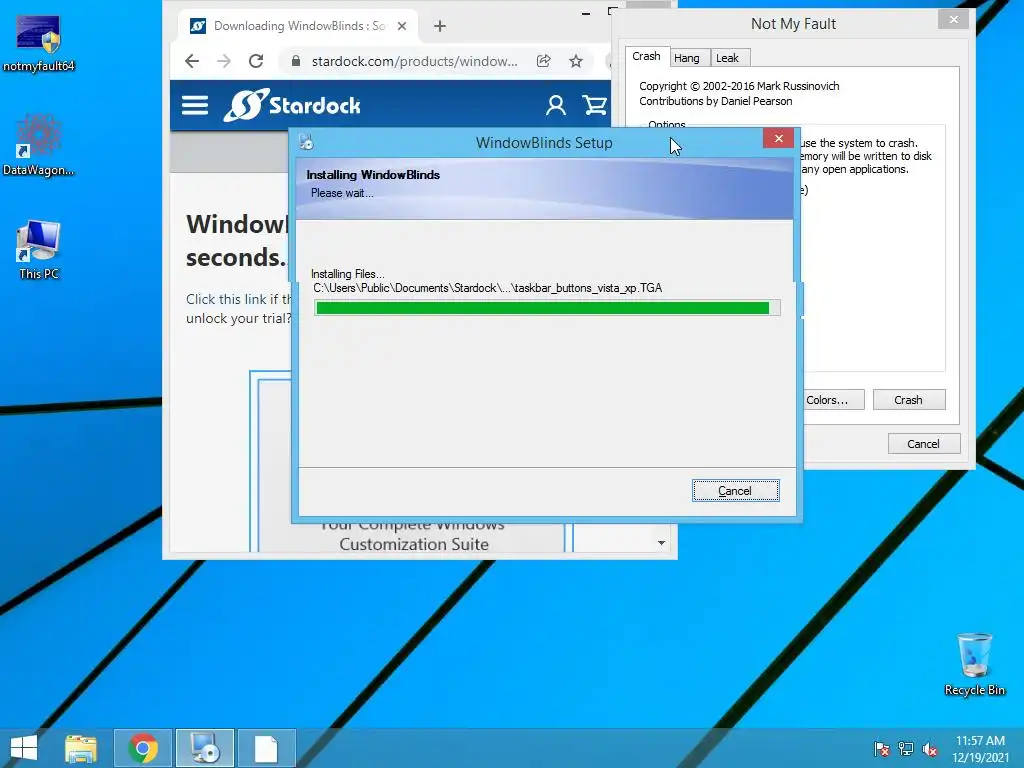Select the Downloading WindowBlinds browser tab
Viewport: 1024px width, 768px height.
click(298, 26)
